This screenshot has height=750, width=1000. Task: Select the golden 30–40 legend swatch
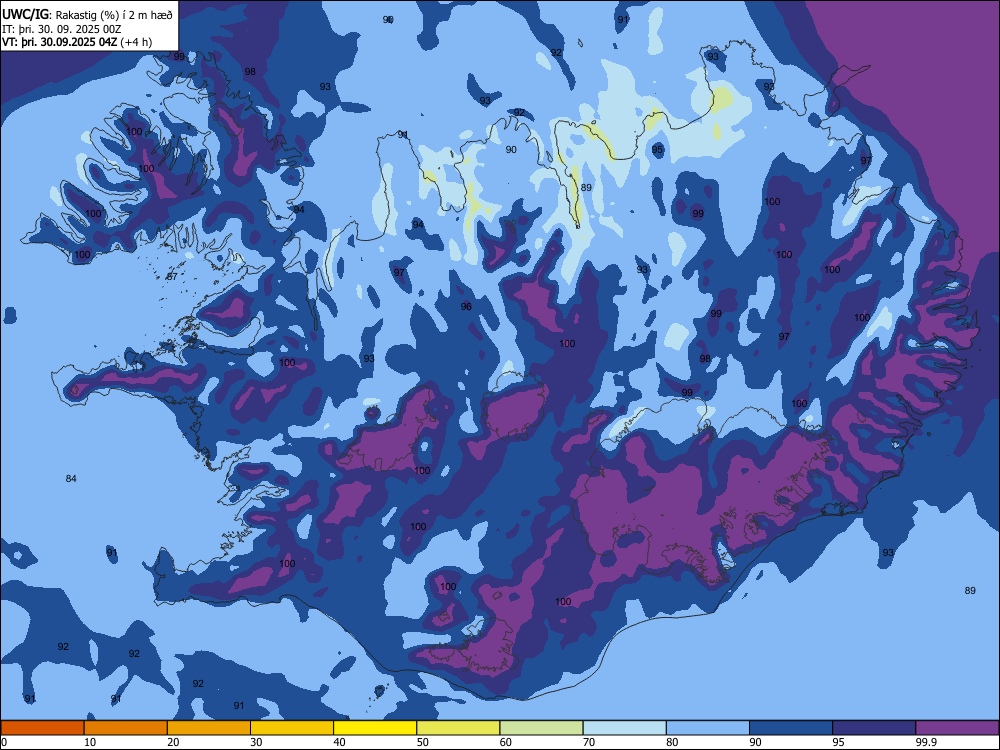point(292,728)
